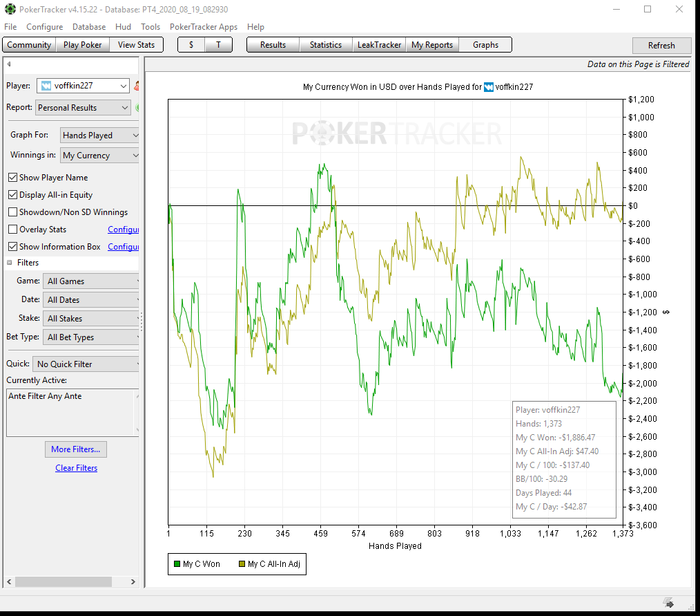Click the green icon beside Report dropdown
Image resolution: width=700 pixels, height=616 pixels.
137,108
